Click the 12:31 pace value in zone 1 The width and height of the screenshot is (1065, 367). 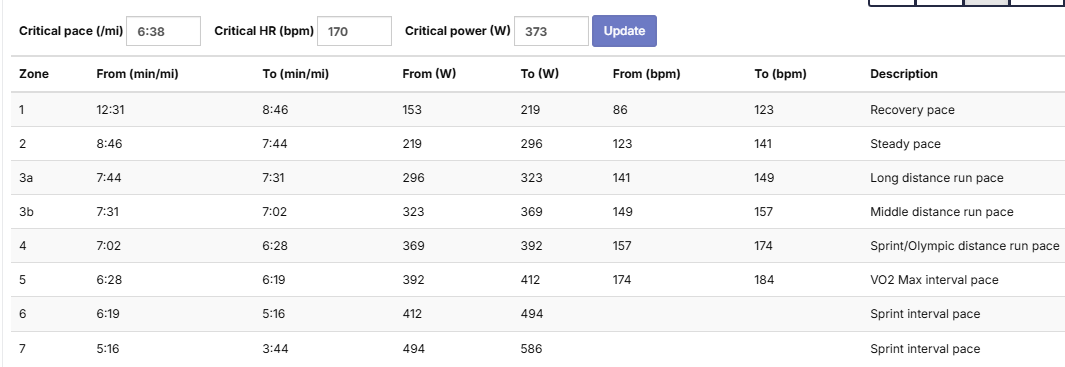tap(110, 109)
